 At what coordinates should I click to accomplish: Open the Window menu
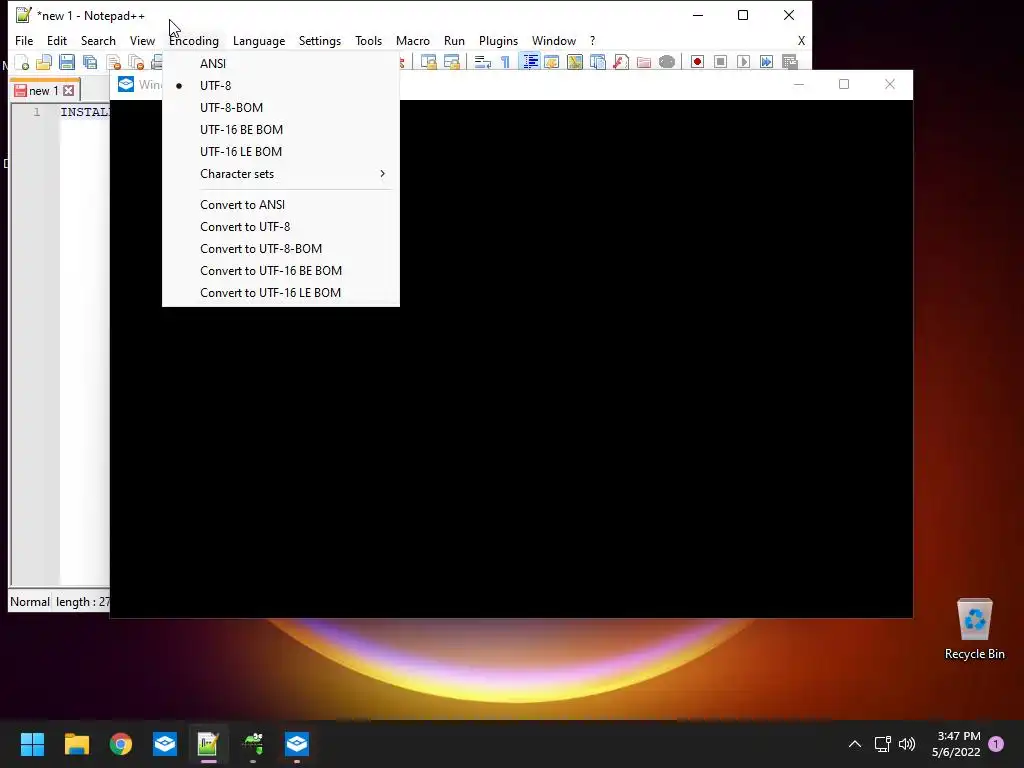coord(554,40)
